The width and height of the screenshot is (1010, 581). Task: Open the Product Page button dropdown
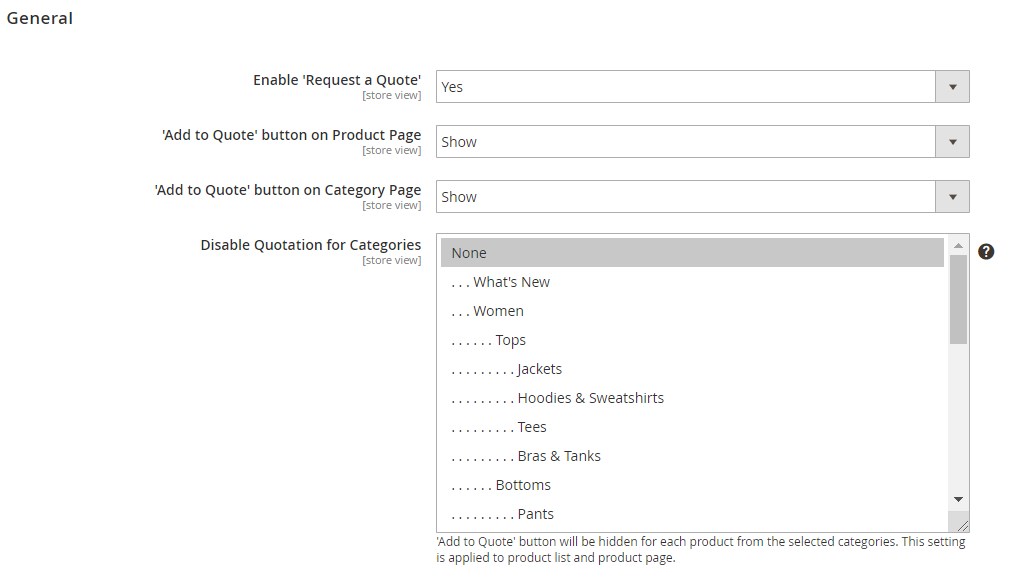click(702, 142)
